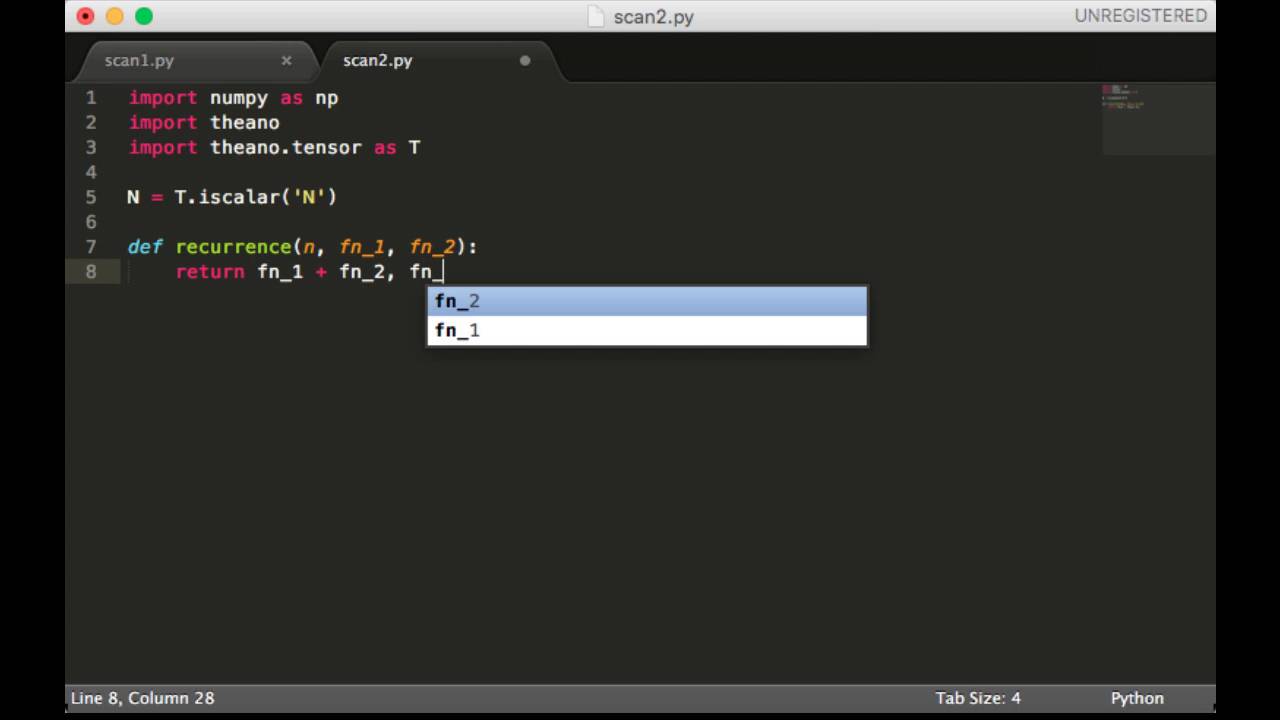The height and width of the screenshot is (720, 1280).
Task: Click the green zoom window button
Action: (144, 16)
